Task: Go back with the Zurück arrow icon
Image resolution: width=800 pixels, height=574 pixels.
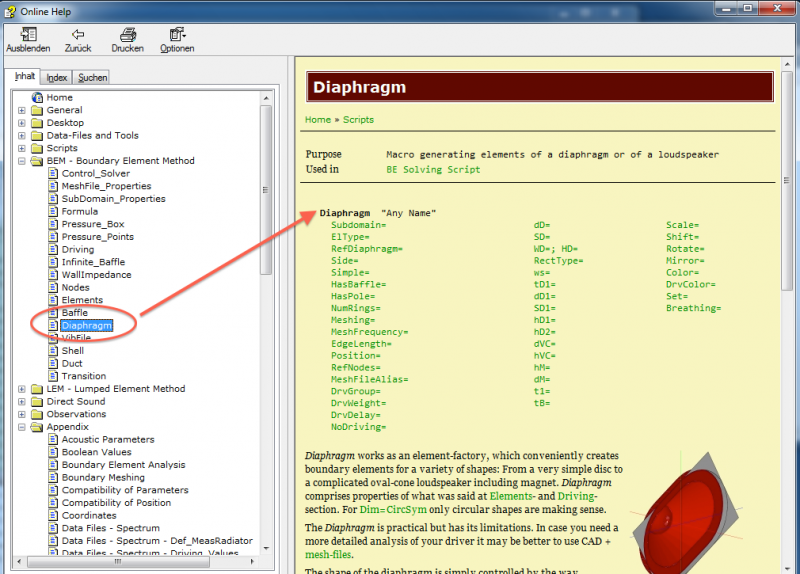Action: (x=77, y=34)
